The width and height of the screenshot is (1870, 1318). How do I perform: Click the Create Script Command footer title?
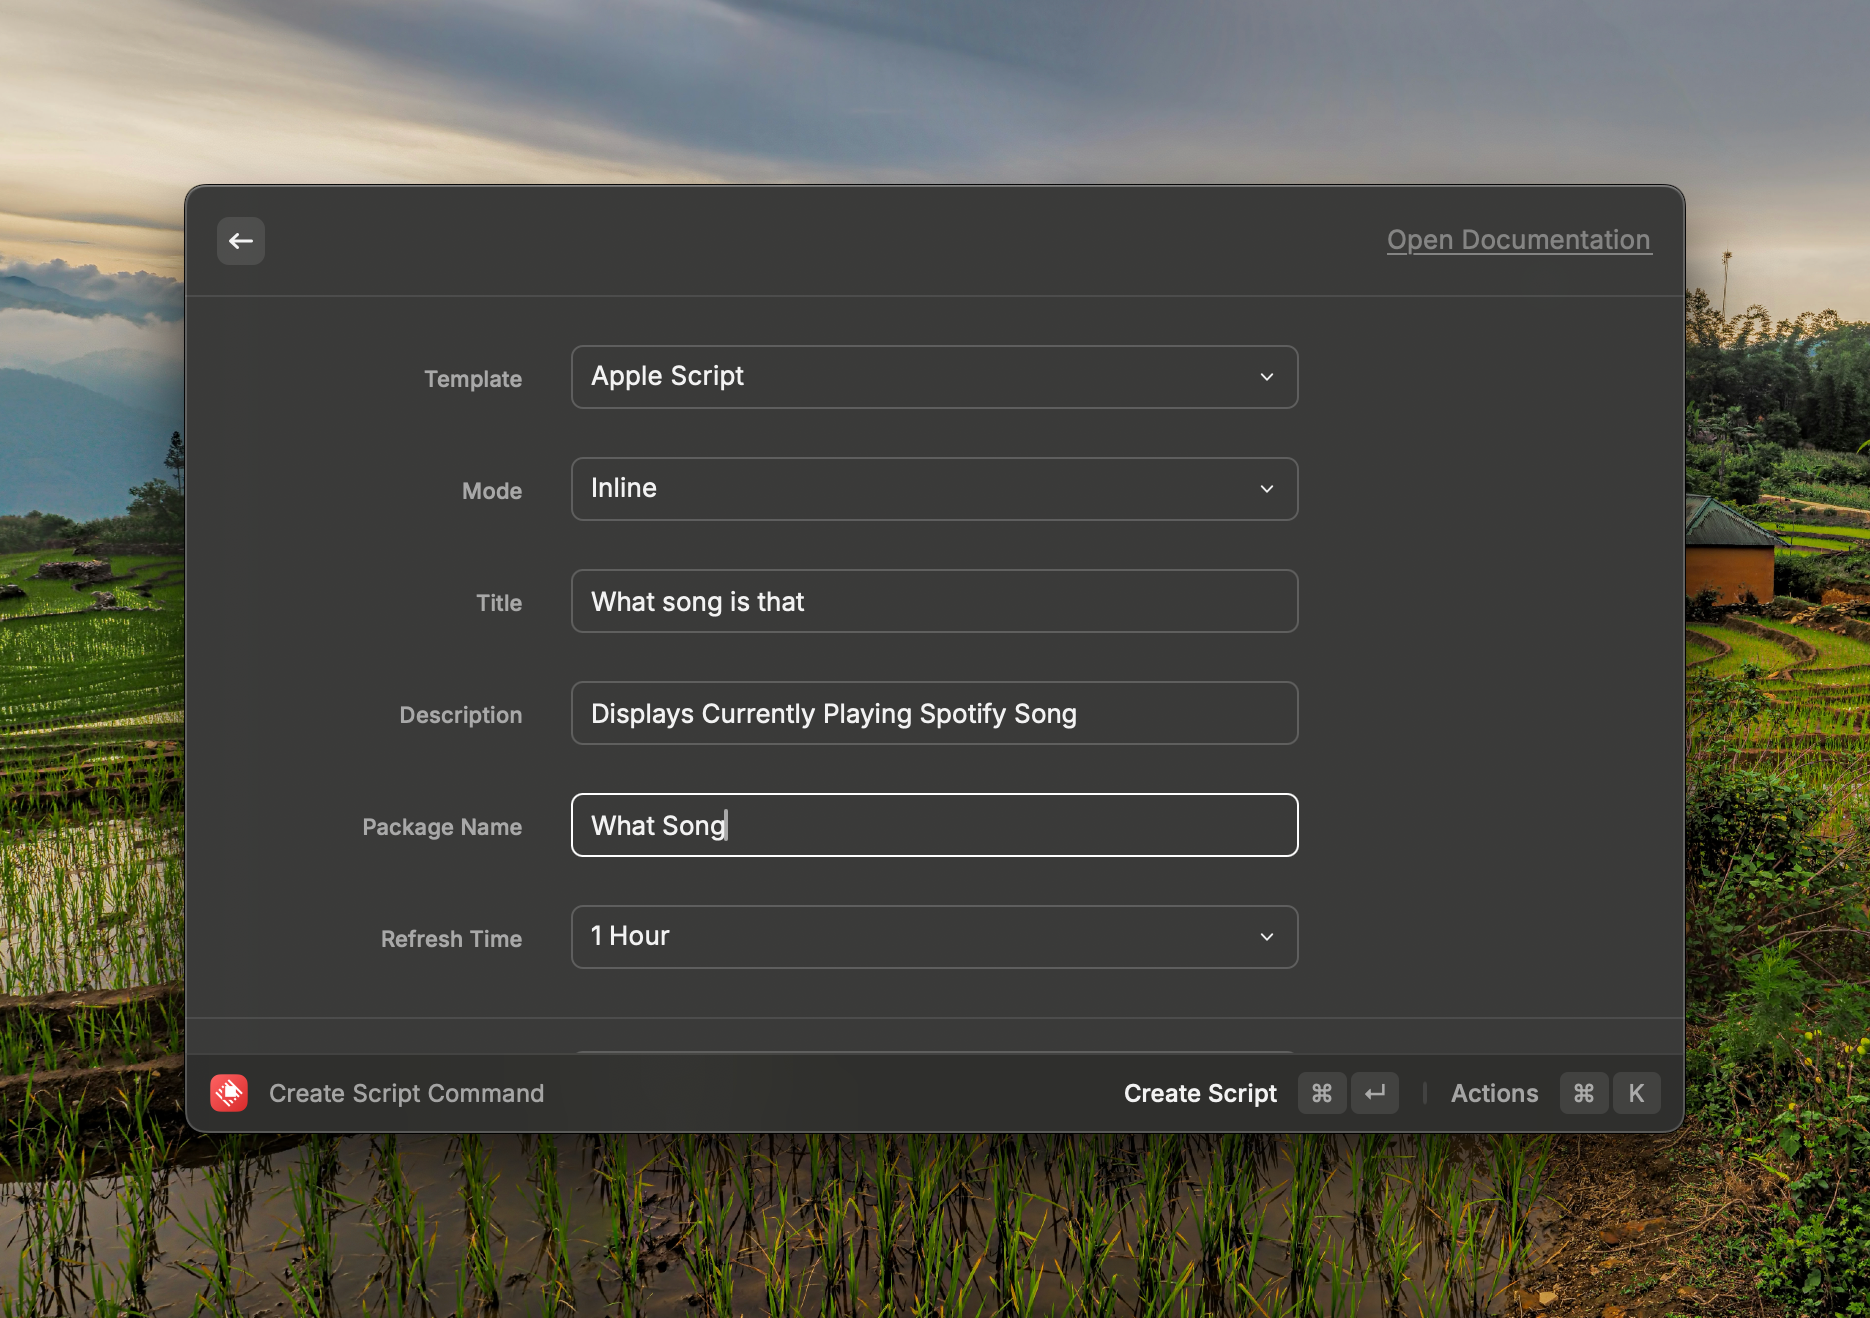click(x=406, y=1093)
